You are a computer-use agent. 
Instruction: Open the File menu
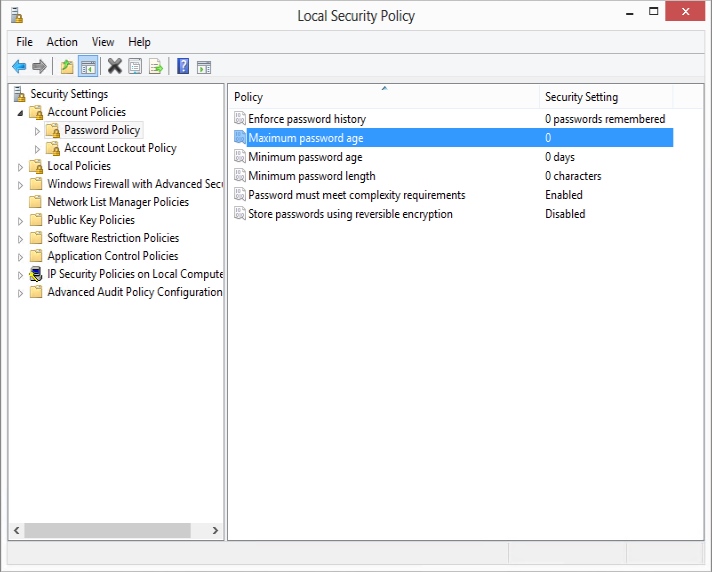coord(25,42)
